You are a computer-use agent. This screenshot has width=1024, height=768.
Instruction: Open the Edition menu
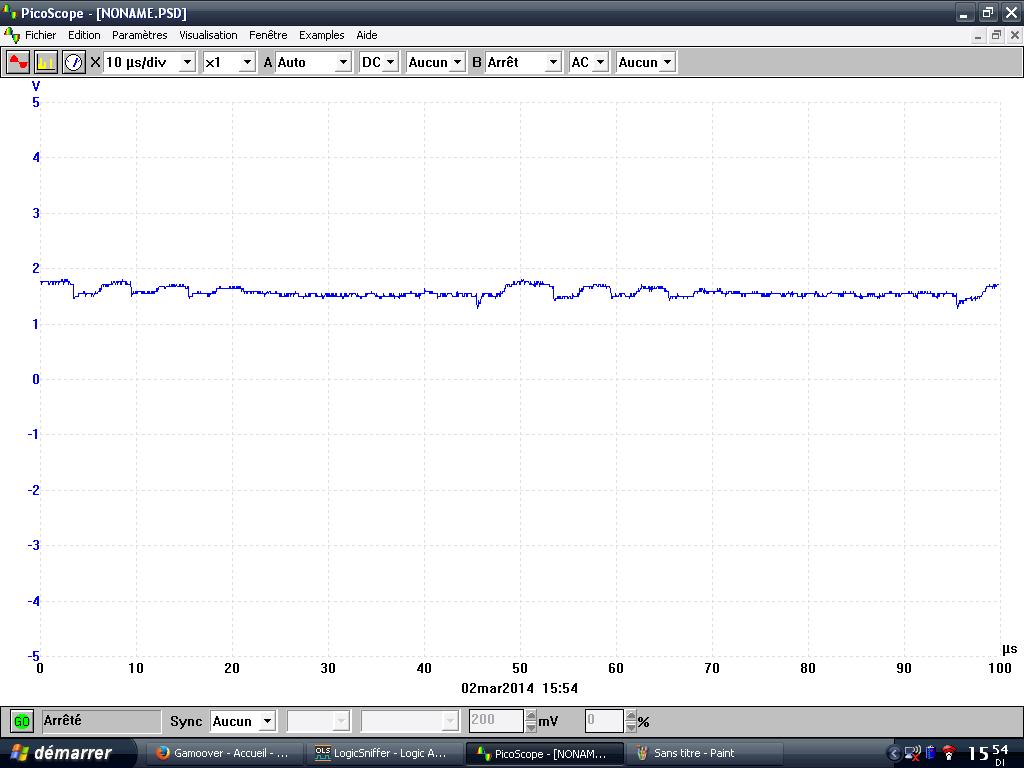point(84,35)
